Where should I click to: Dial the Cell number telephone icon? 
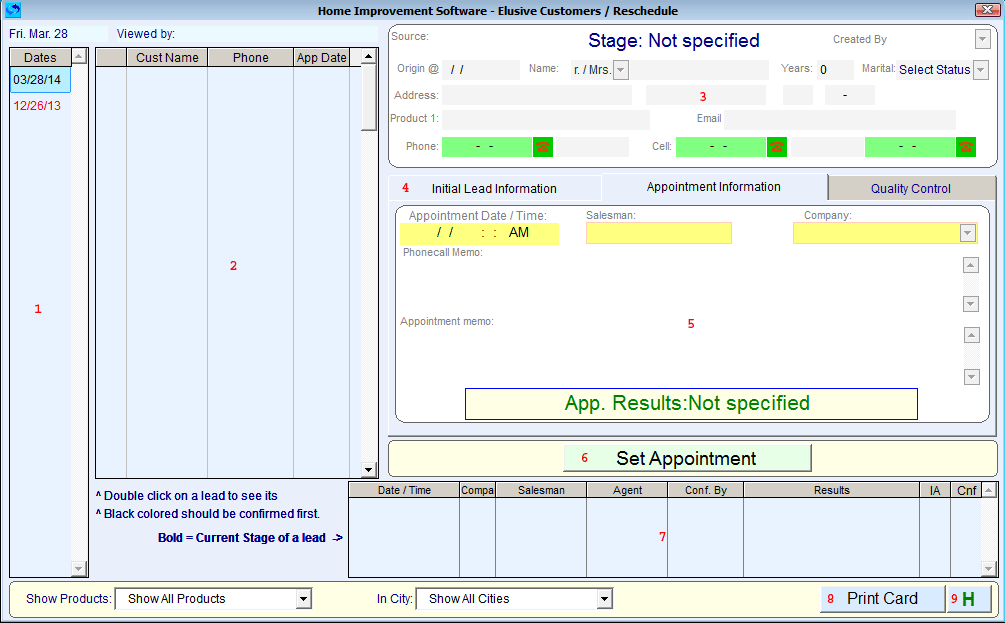coord(776,147)
